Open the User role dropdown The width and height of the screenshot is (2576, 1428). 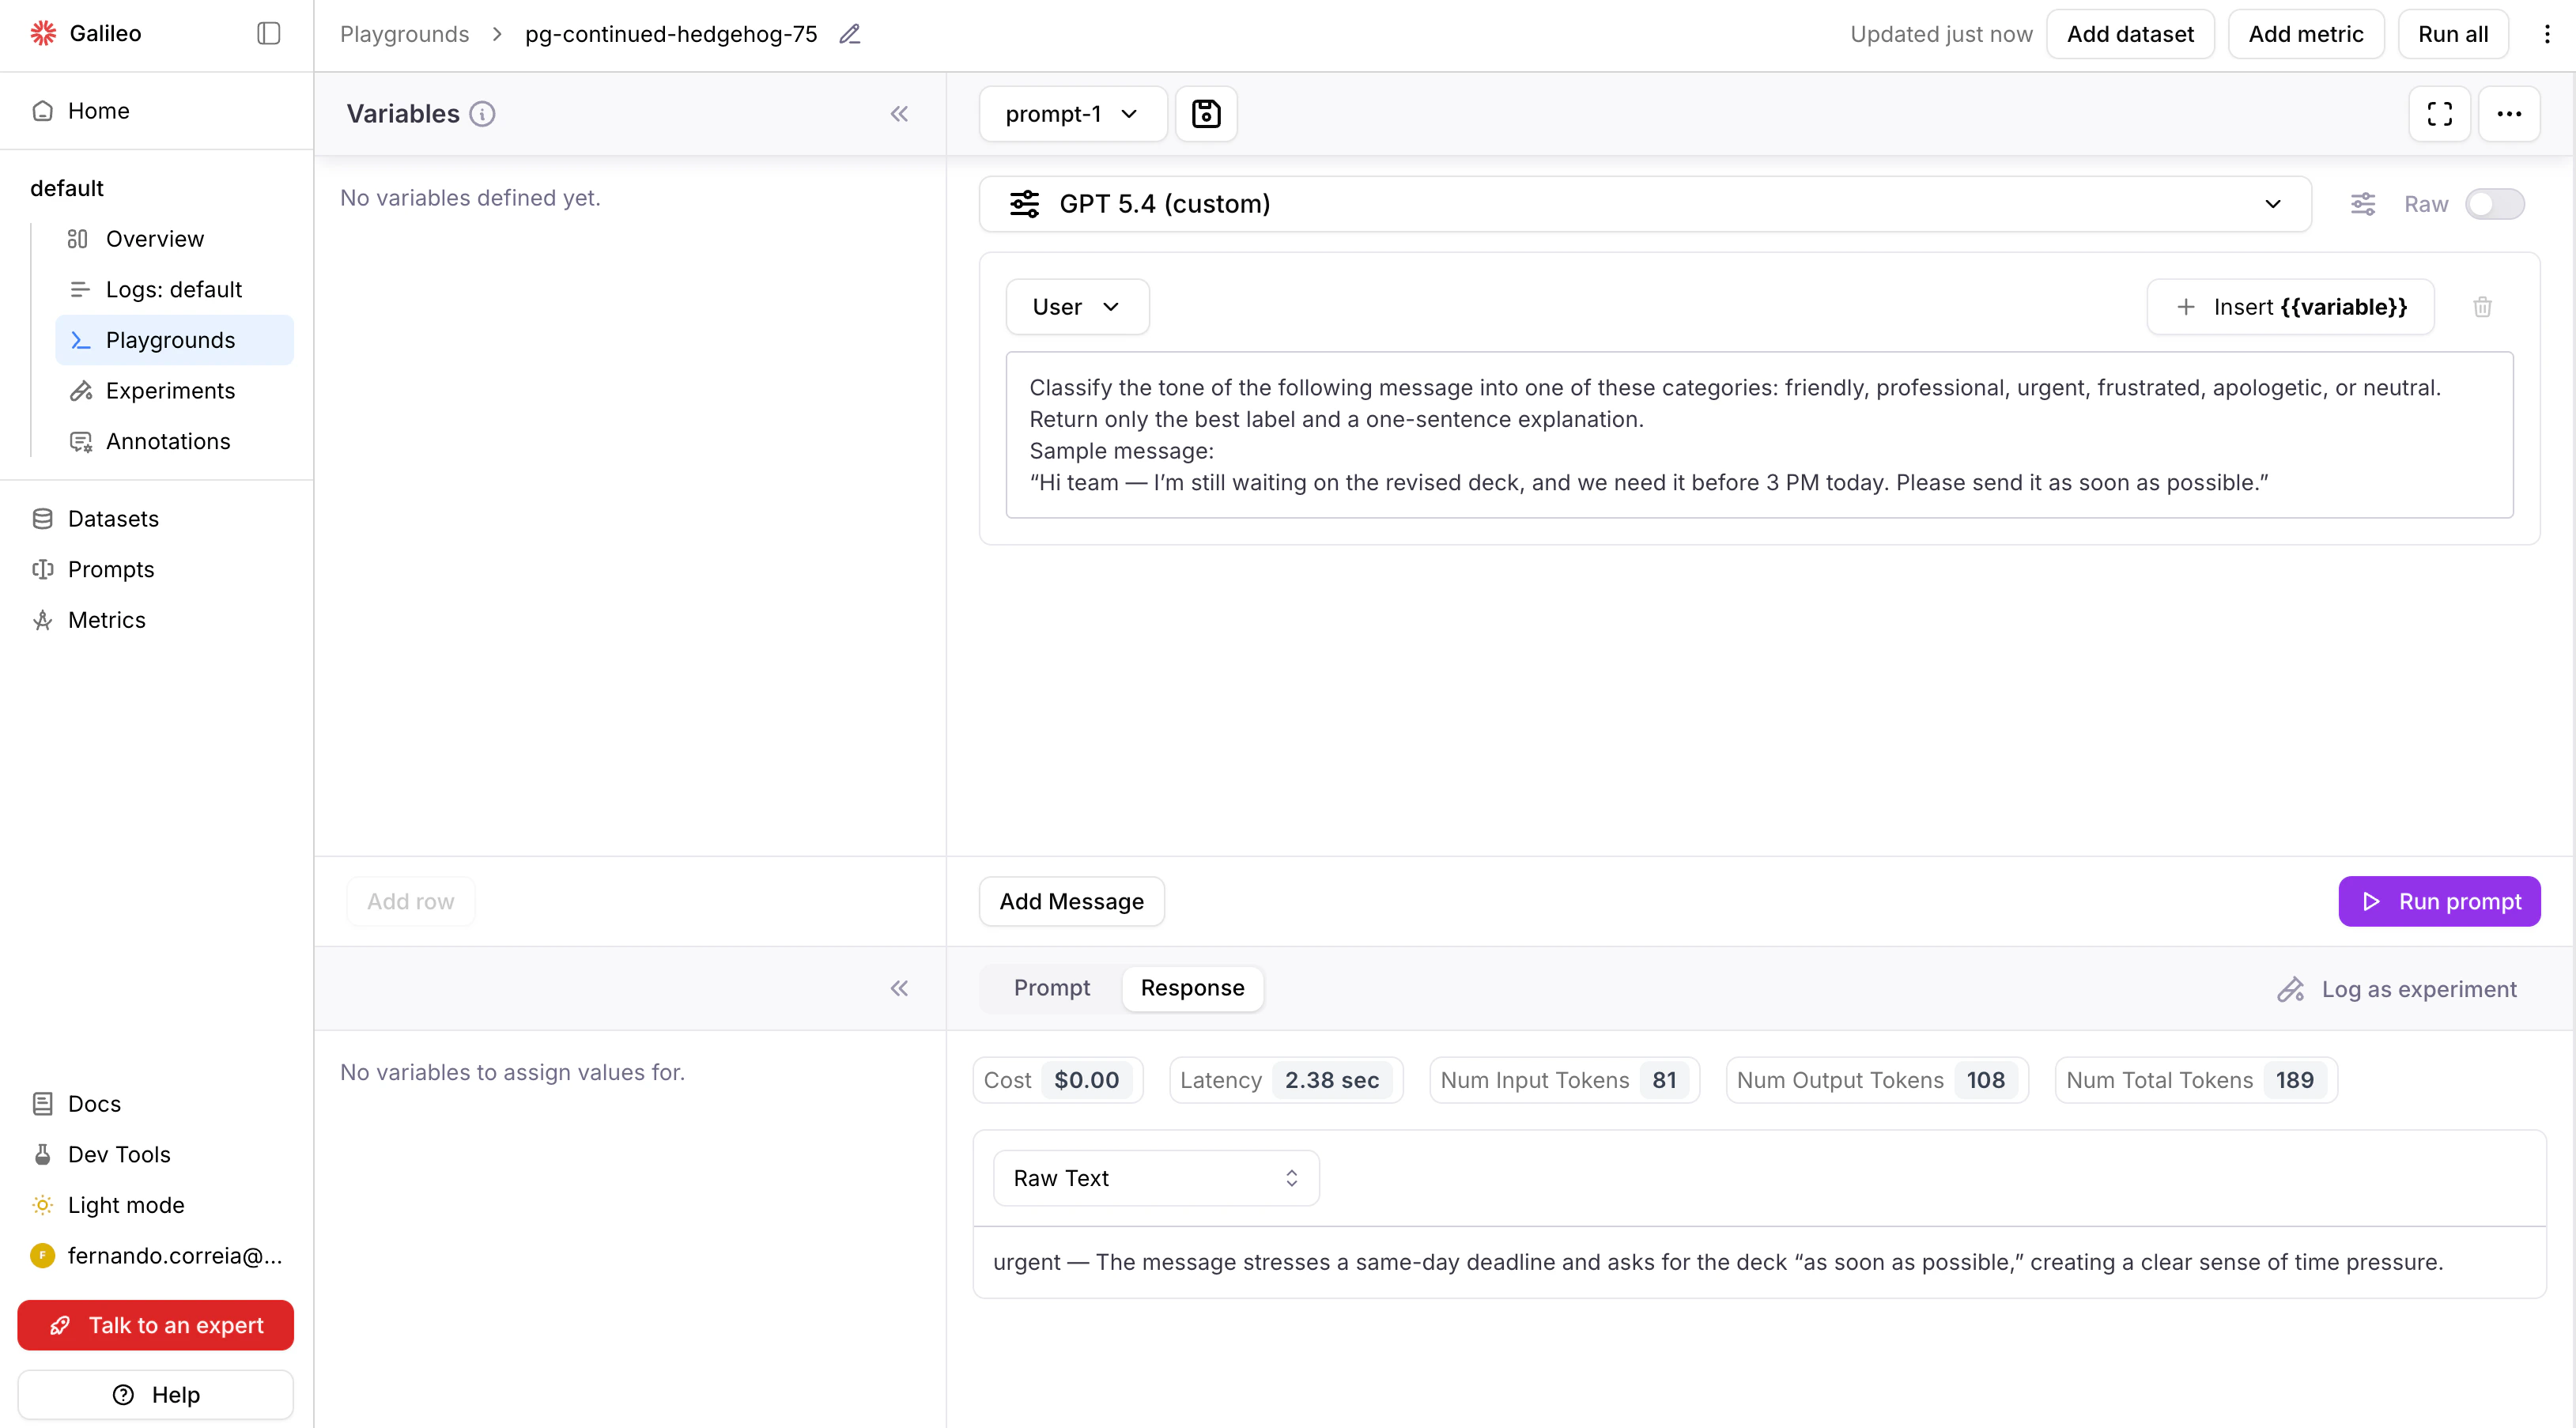1077,306
